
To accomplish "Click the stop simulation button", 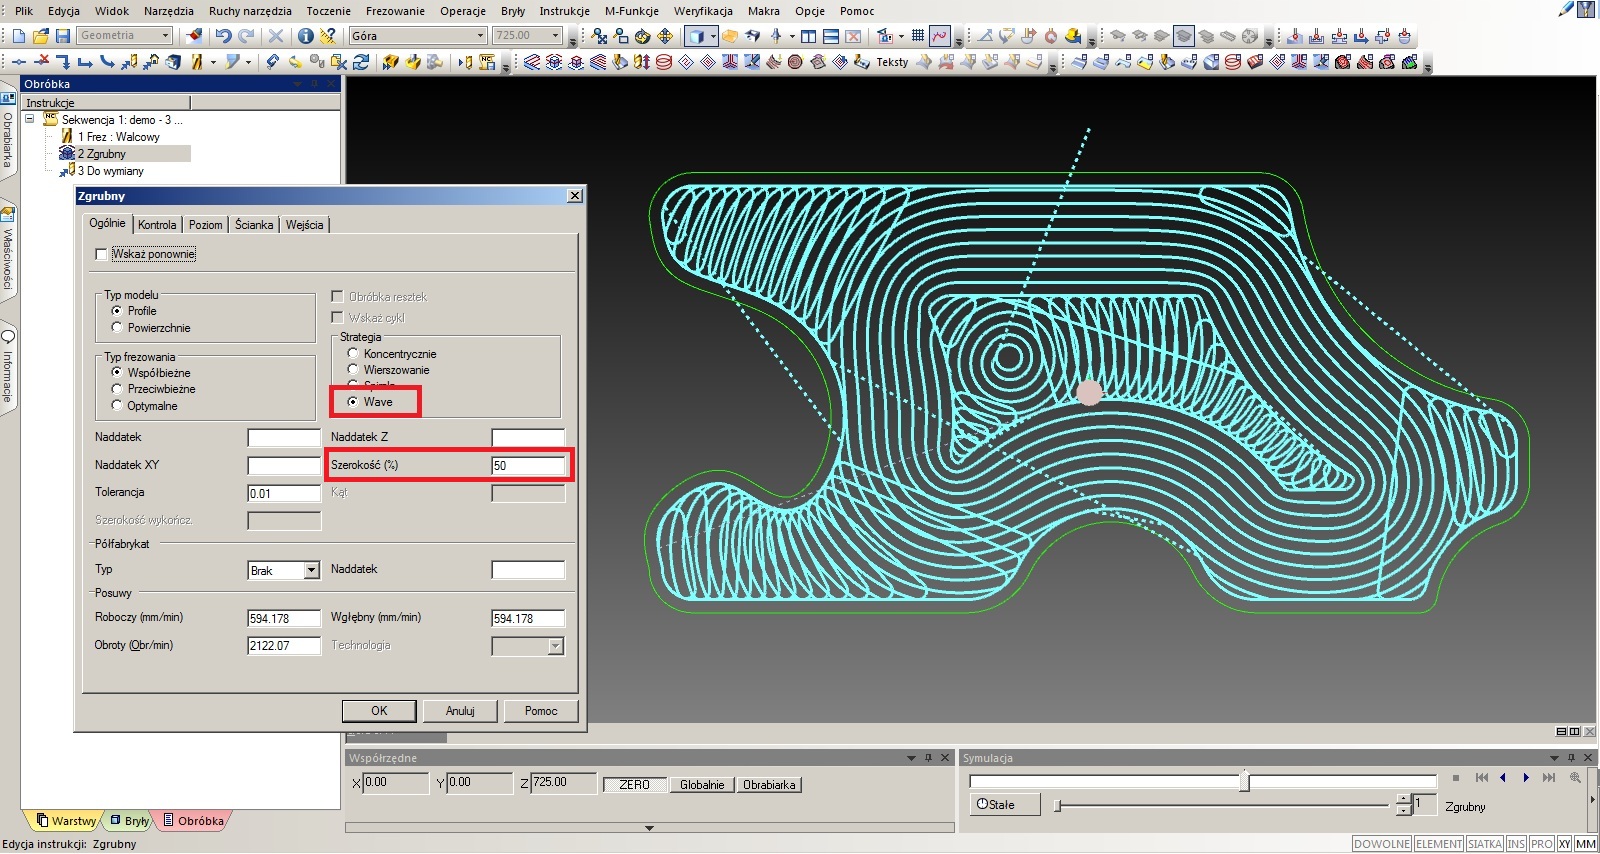I will click(x=1456, y=777).
